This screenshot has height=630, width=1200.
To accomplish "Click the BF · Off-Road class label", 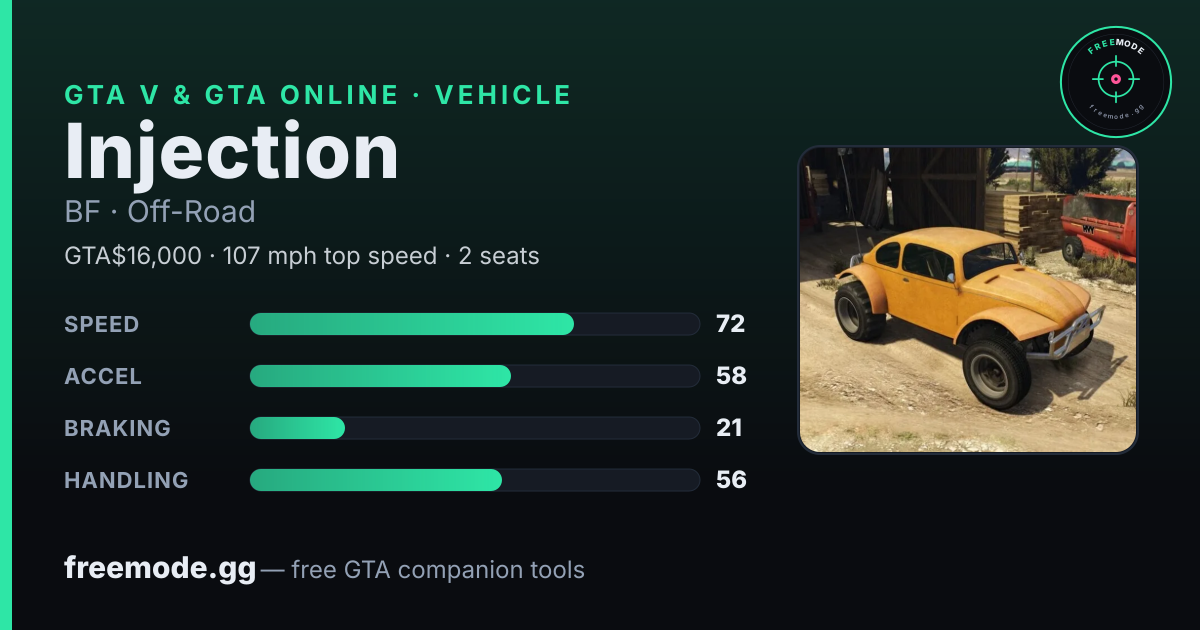I will click(x=160, y=212).
